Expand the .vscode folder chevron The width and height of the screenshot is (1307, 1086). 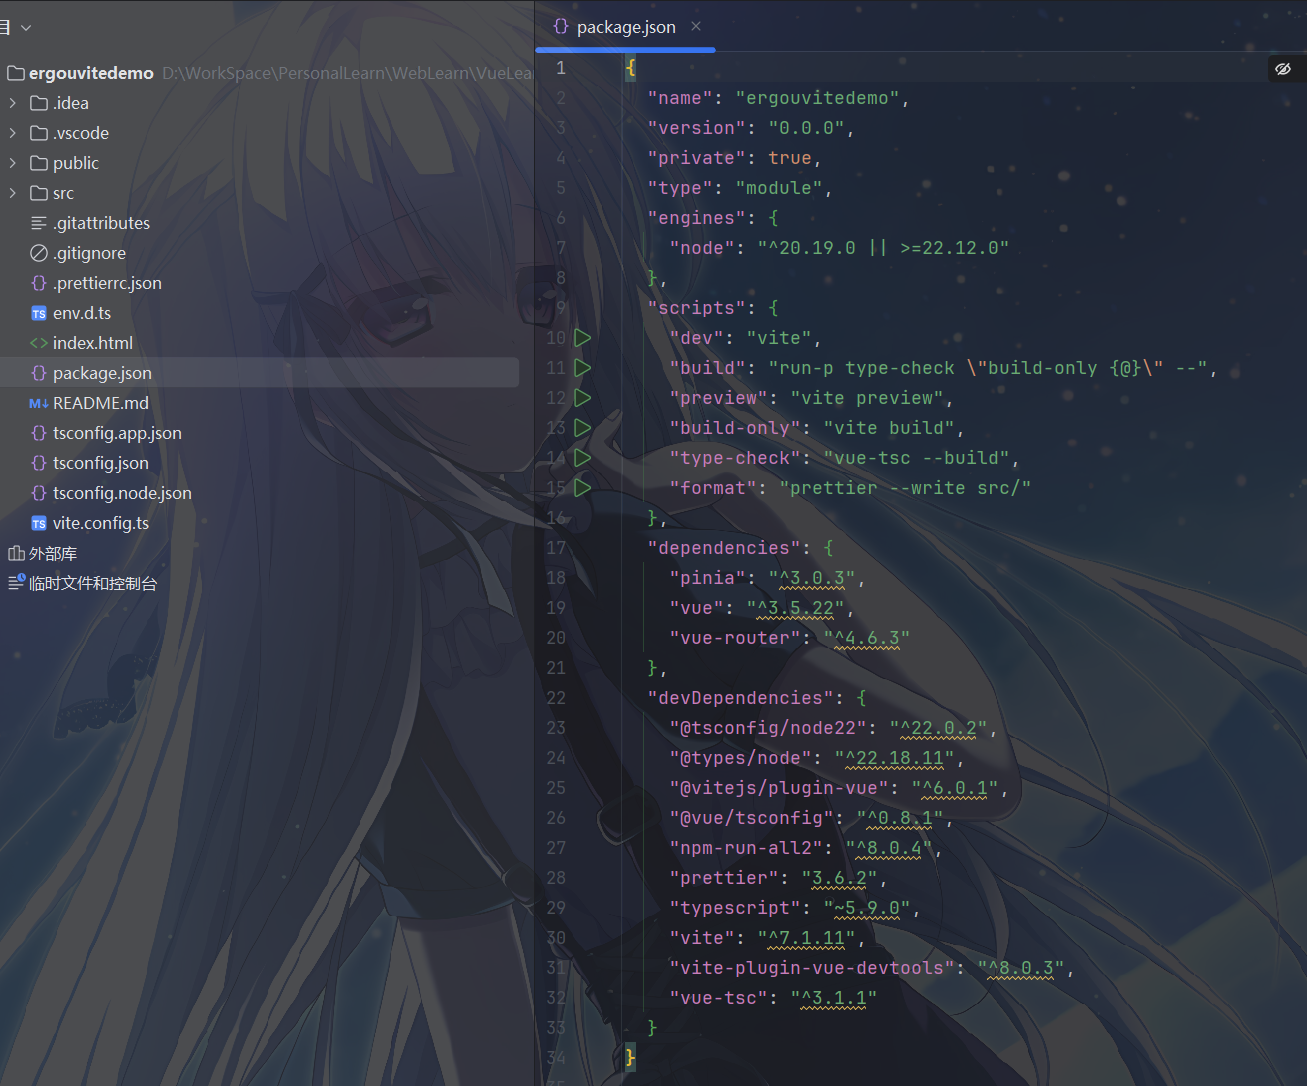[x=13, y=133]
